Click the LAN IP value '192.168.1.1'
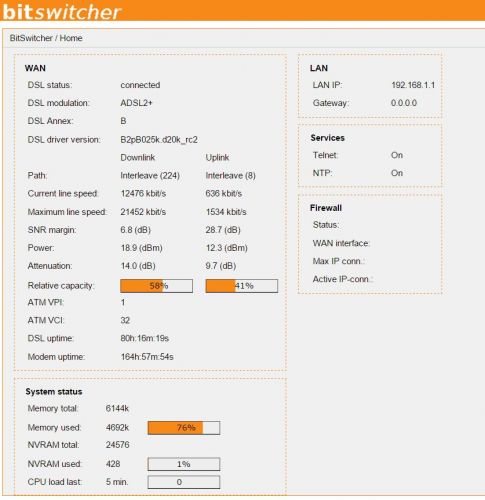Image resolution: width=485 pixels, height=500 pixels. 413,85
